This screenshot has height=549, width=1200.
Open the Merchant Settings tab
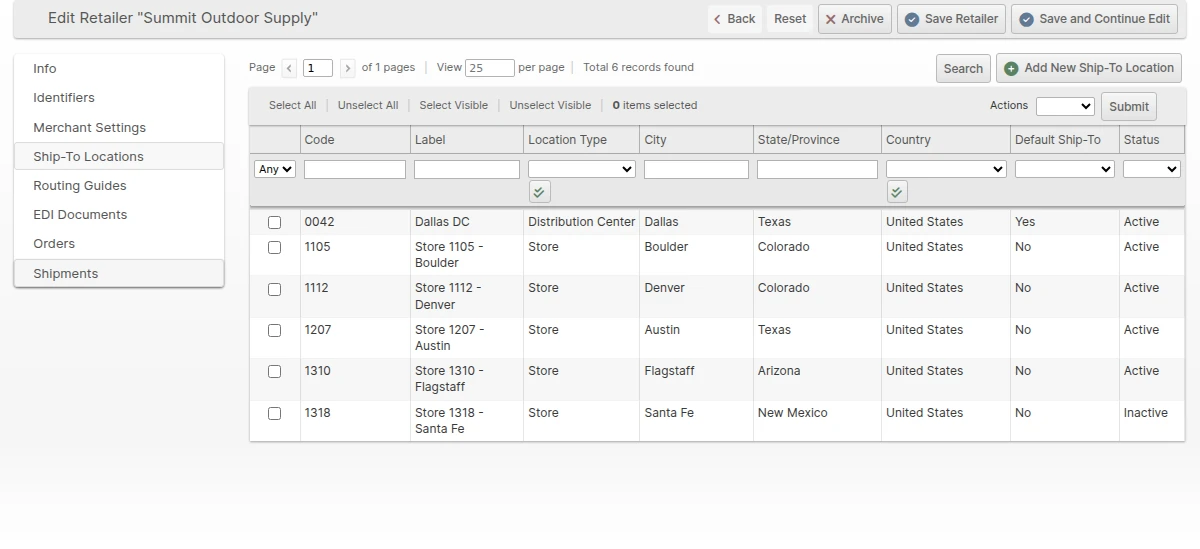(119, 128)
